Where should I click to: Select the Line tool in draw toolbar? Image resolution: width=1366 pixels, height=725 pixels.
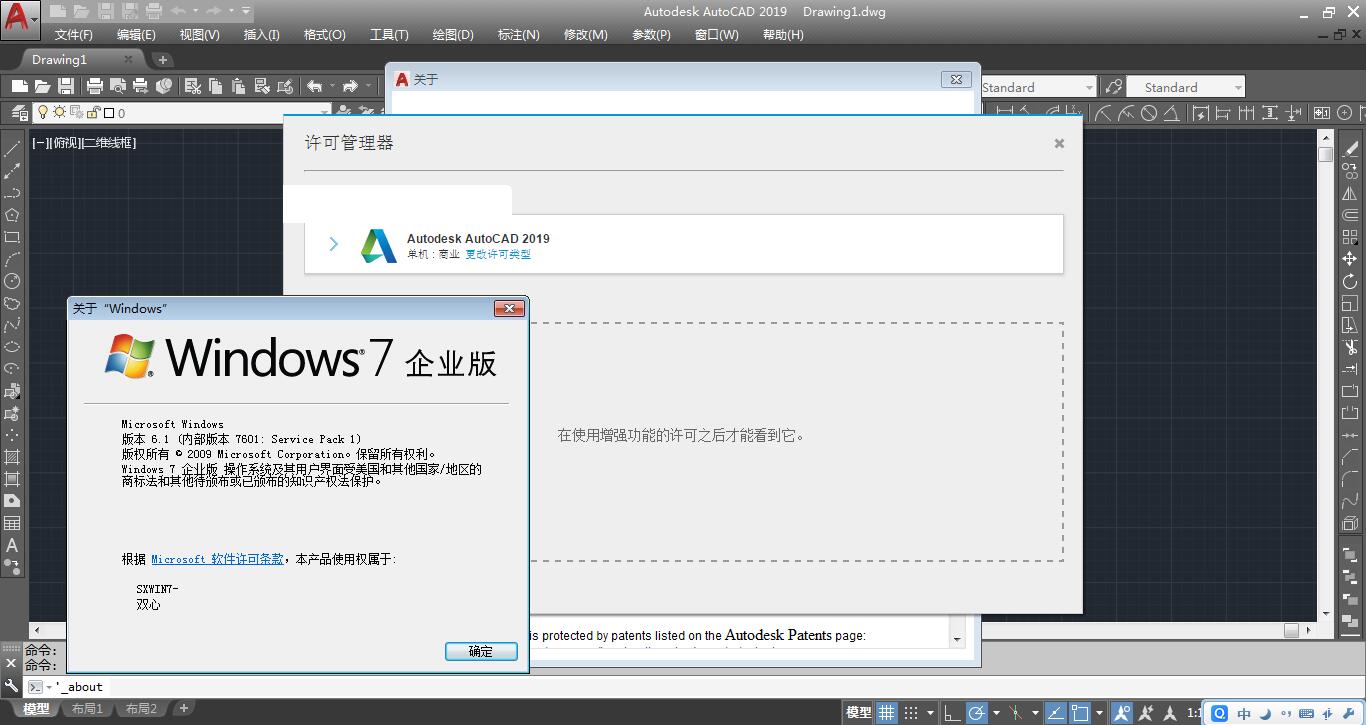coord(12,149)
